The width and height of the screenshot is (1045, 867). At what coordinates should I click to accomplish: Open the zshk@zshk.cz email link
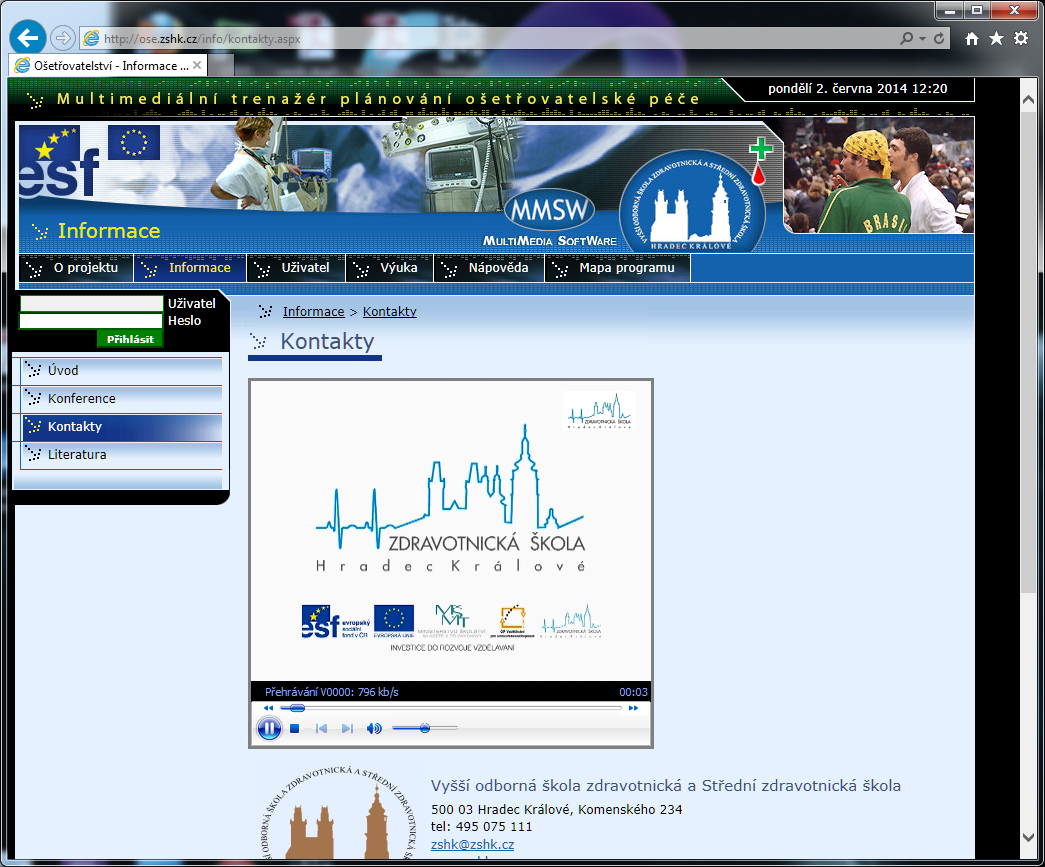(x=473, y=844)
